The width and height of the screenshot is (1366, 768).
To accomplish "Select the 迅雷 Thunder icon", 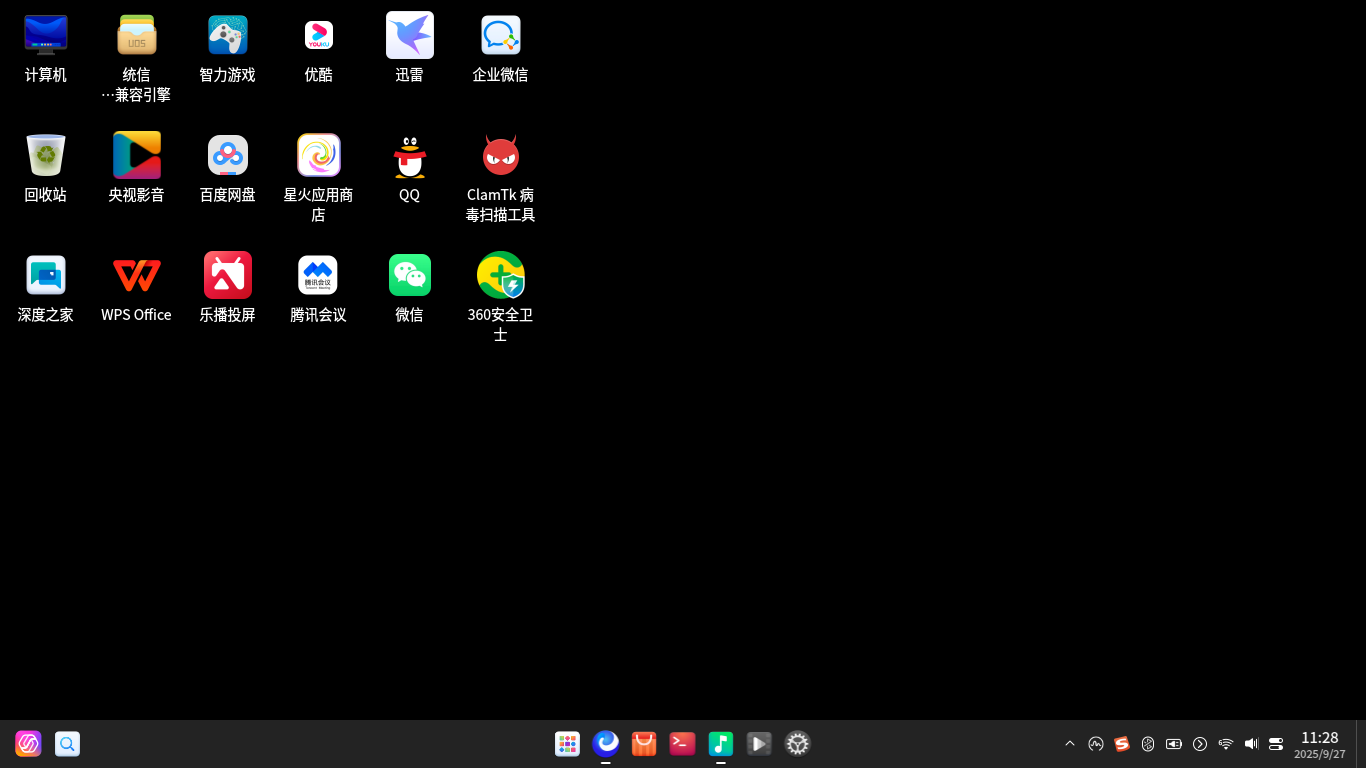I will 410,35.
